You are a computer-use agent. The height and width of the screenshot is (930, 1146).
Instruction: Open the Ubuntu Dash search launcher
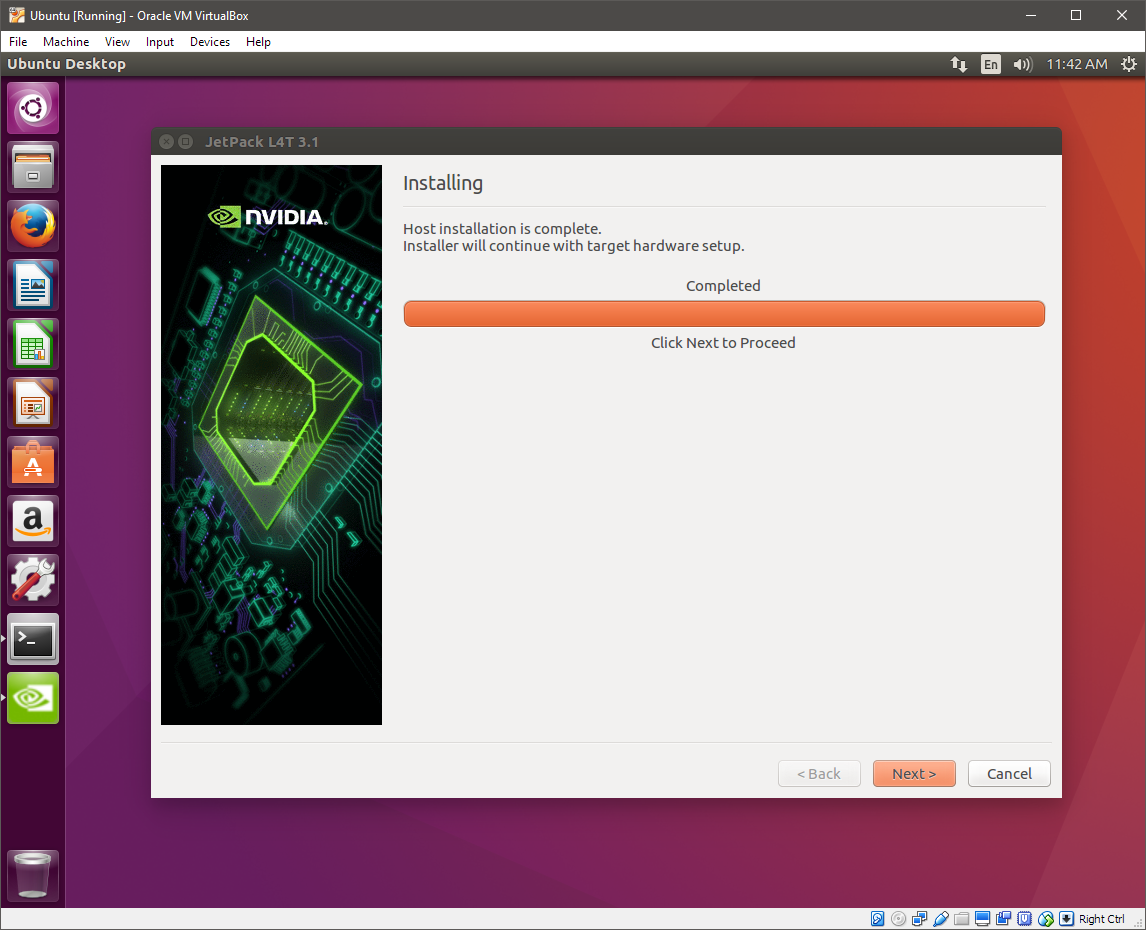33,108
